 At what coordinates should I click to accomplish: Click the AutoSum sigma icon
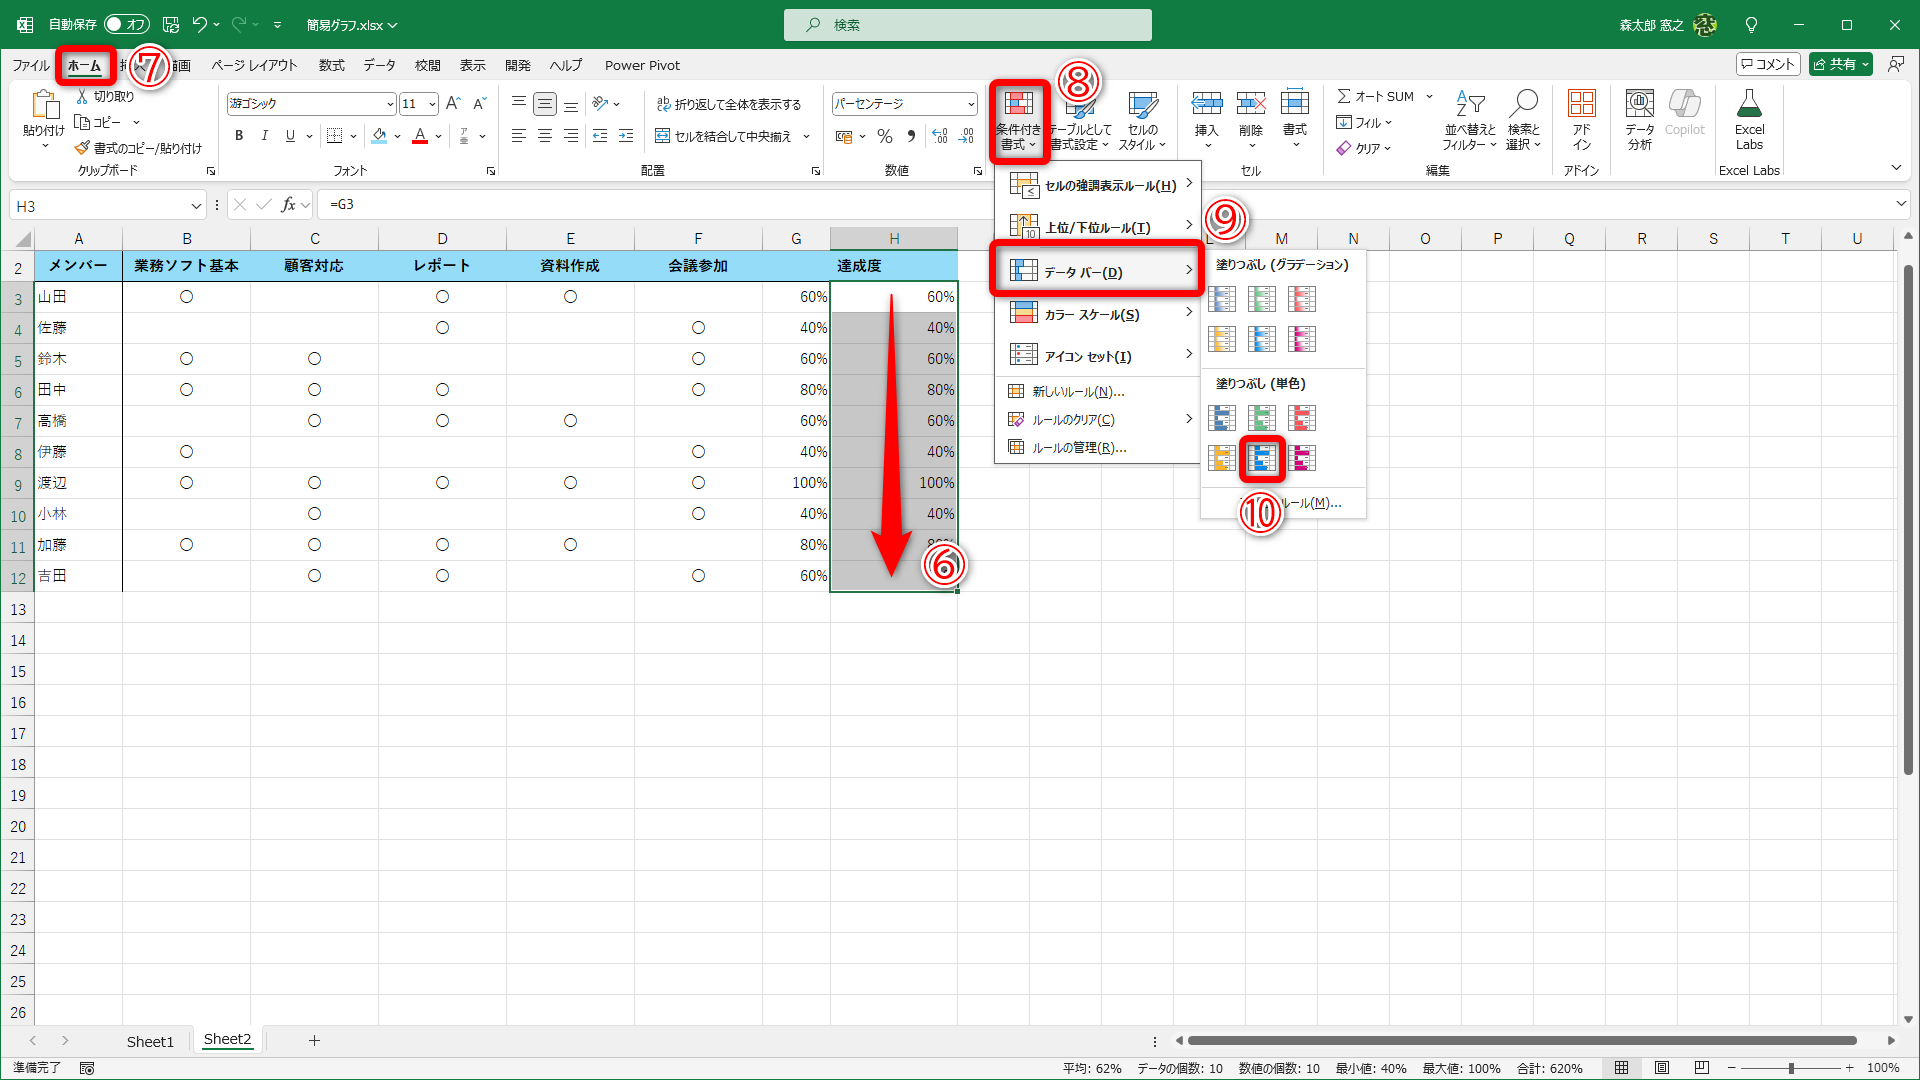(1345, 96)
